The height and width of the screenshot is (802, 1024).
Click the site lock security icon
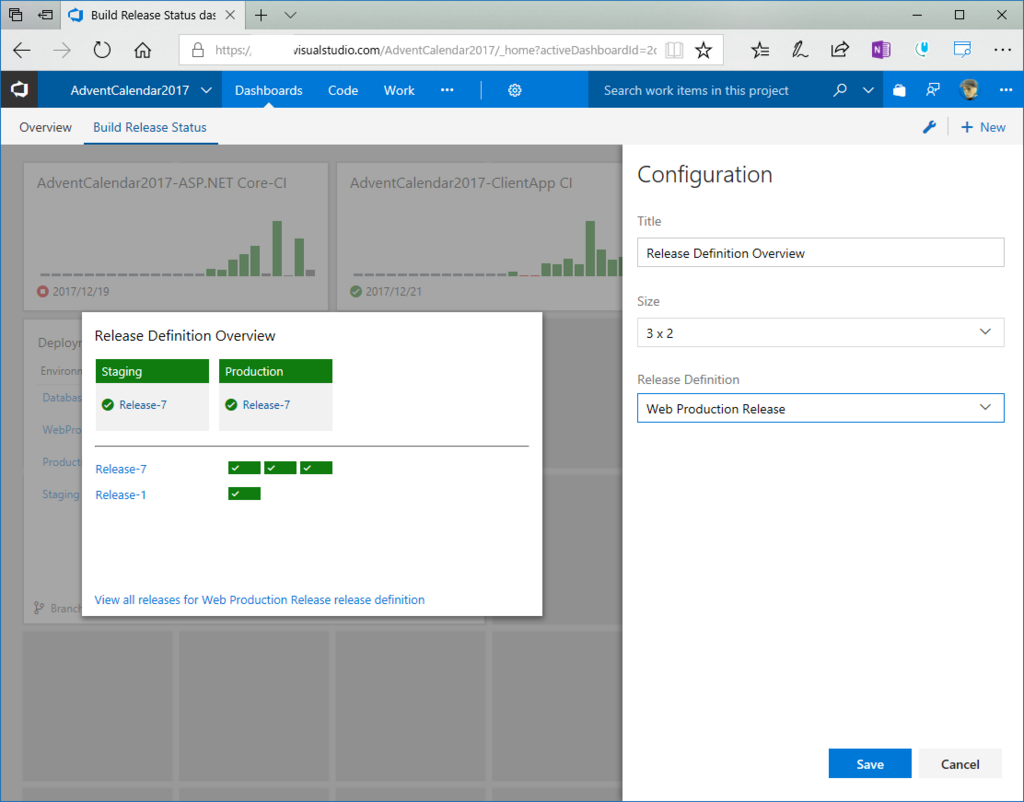(198, 50)
